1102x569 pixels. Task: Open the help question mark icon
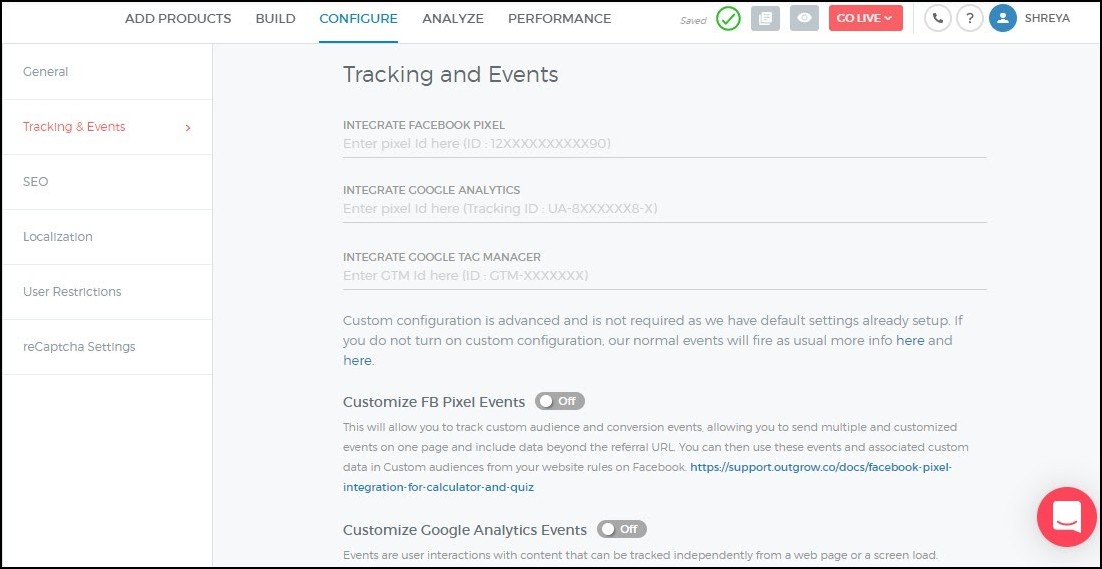(x=969, y=19)
